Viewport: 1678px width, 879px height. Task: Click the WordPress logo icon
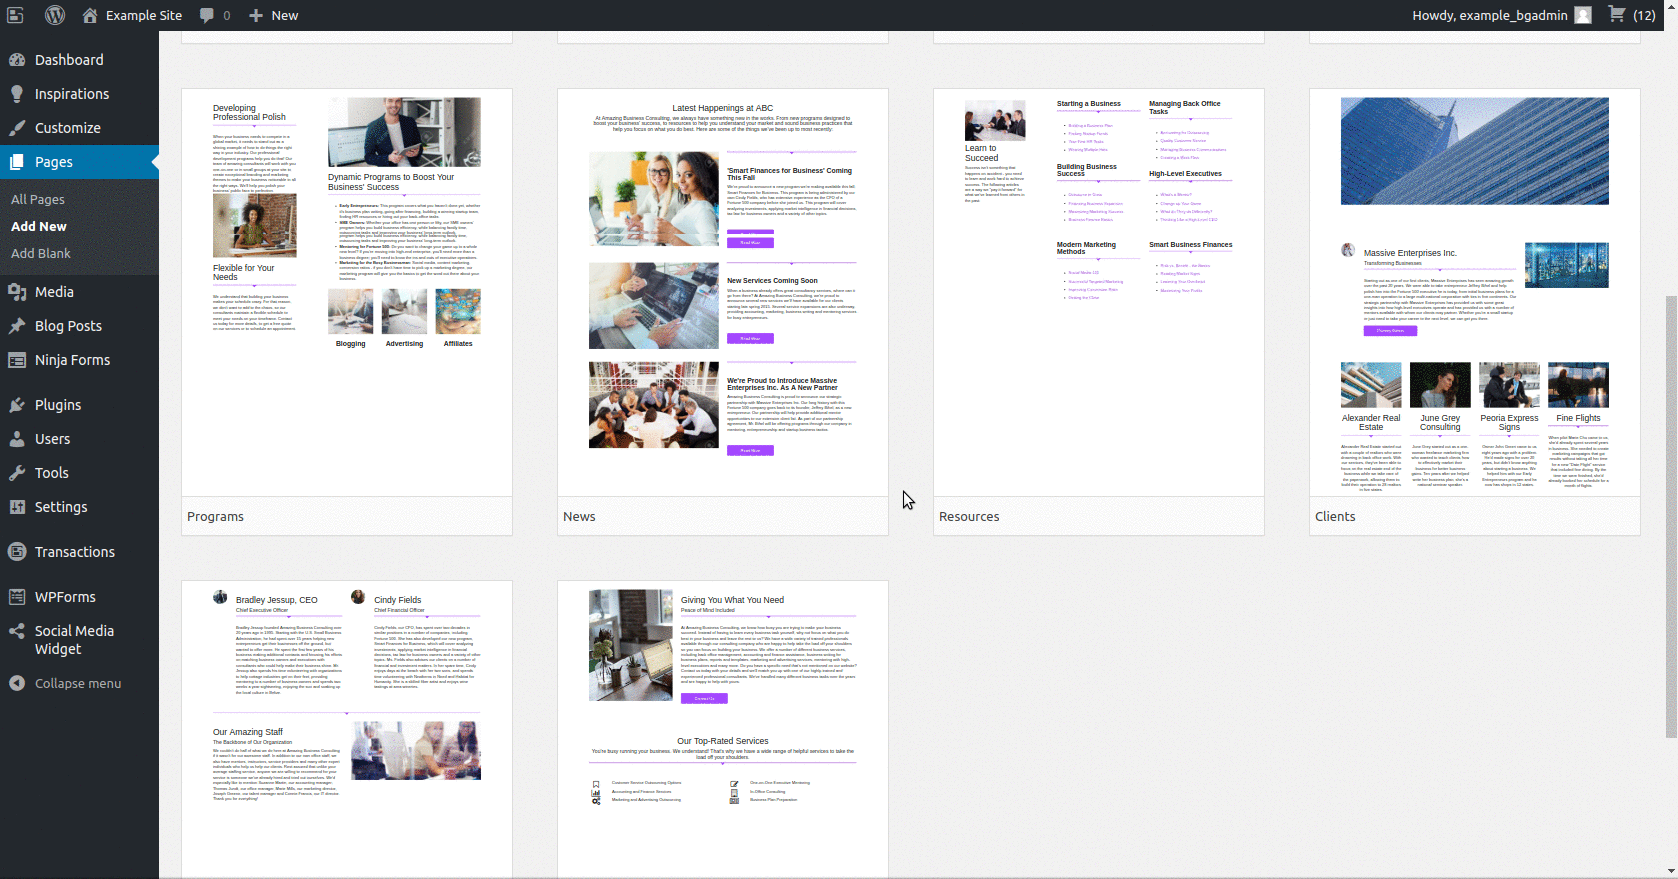tap(55, 15)
